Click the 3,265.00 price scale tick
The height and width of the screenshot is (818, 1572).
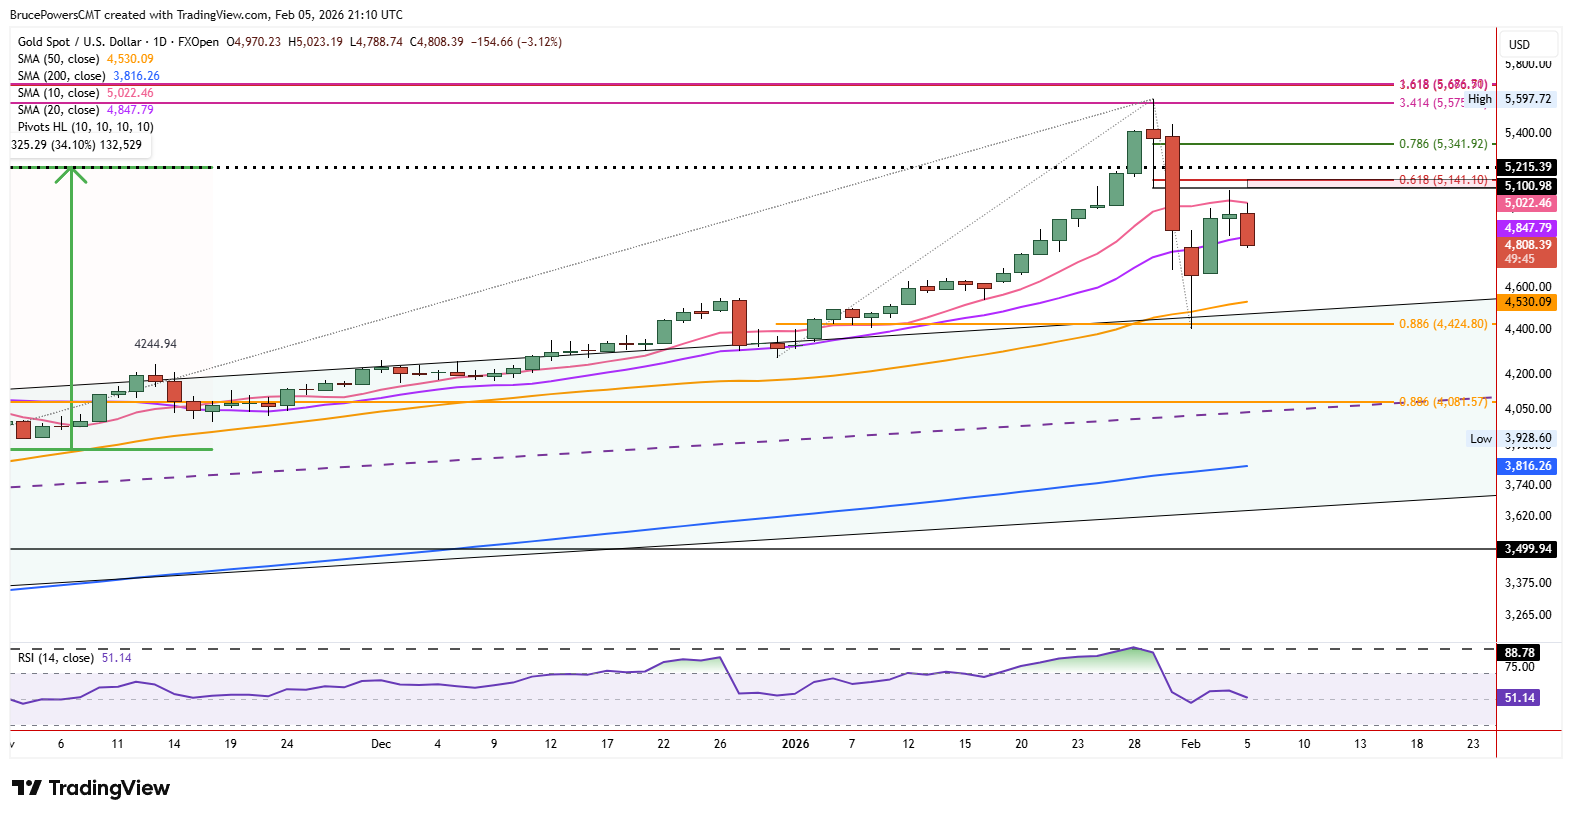1528,615
